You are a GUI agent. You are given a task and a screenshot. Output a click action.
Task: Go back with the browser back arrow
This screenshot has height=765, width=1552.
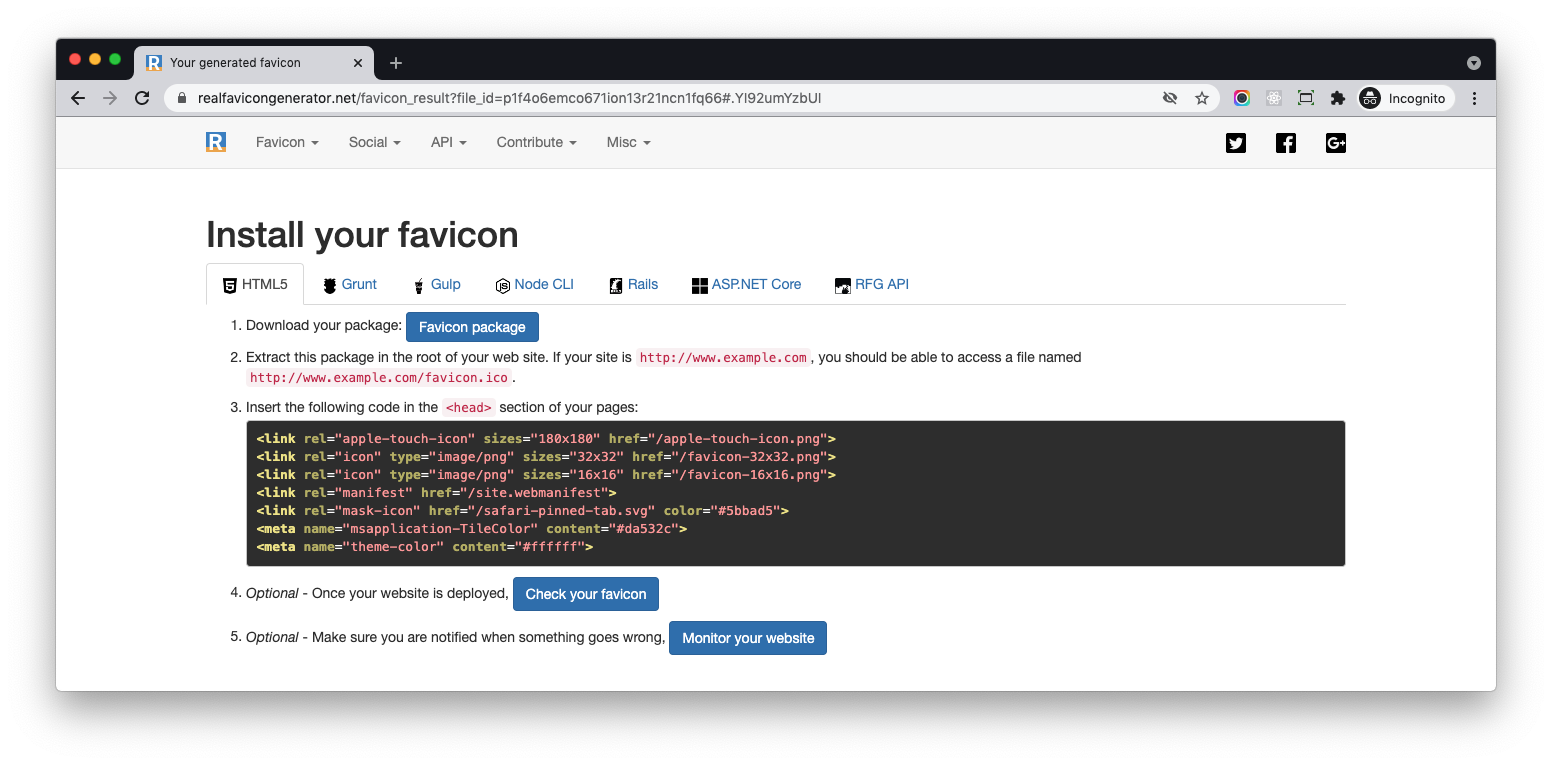(x=78, y=98)
